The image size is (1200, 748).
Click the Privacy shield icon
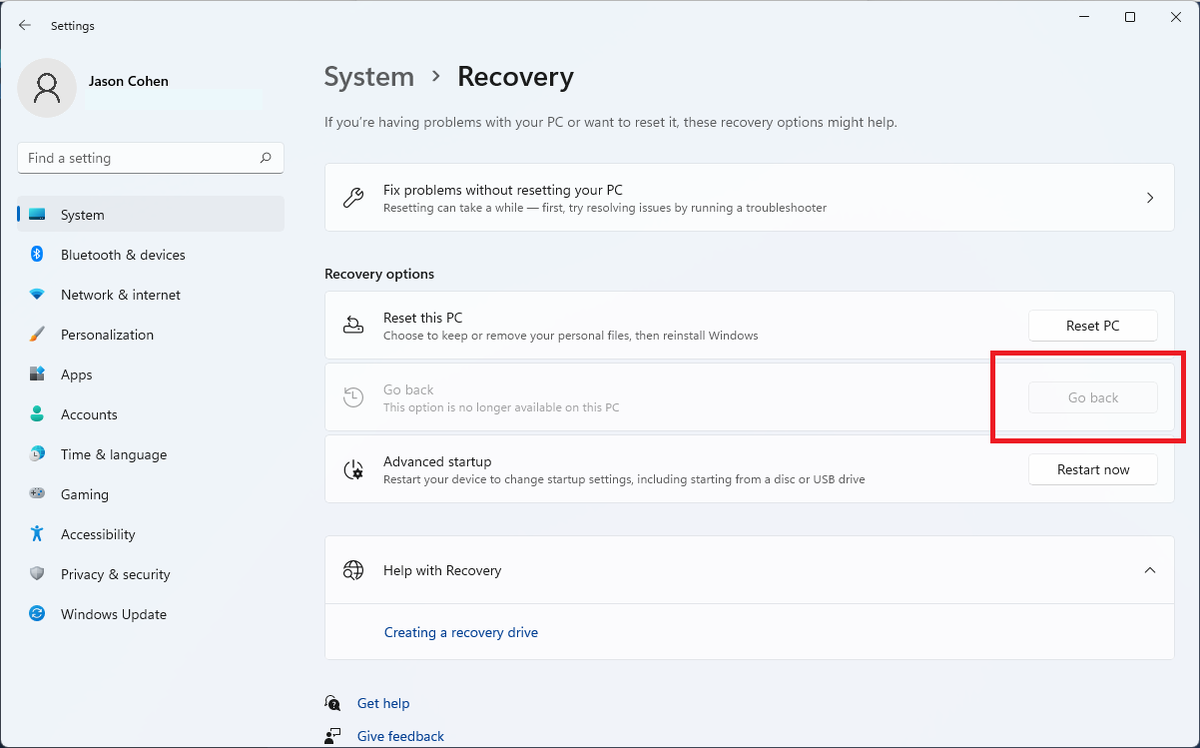37,574
